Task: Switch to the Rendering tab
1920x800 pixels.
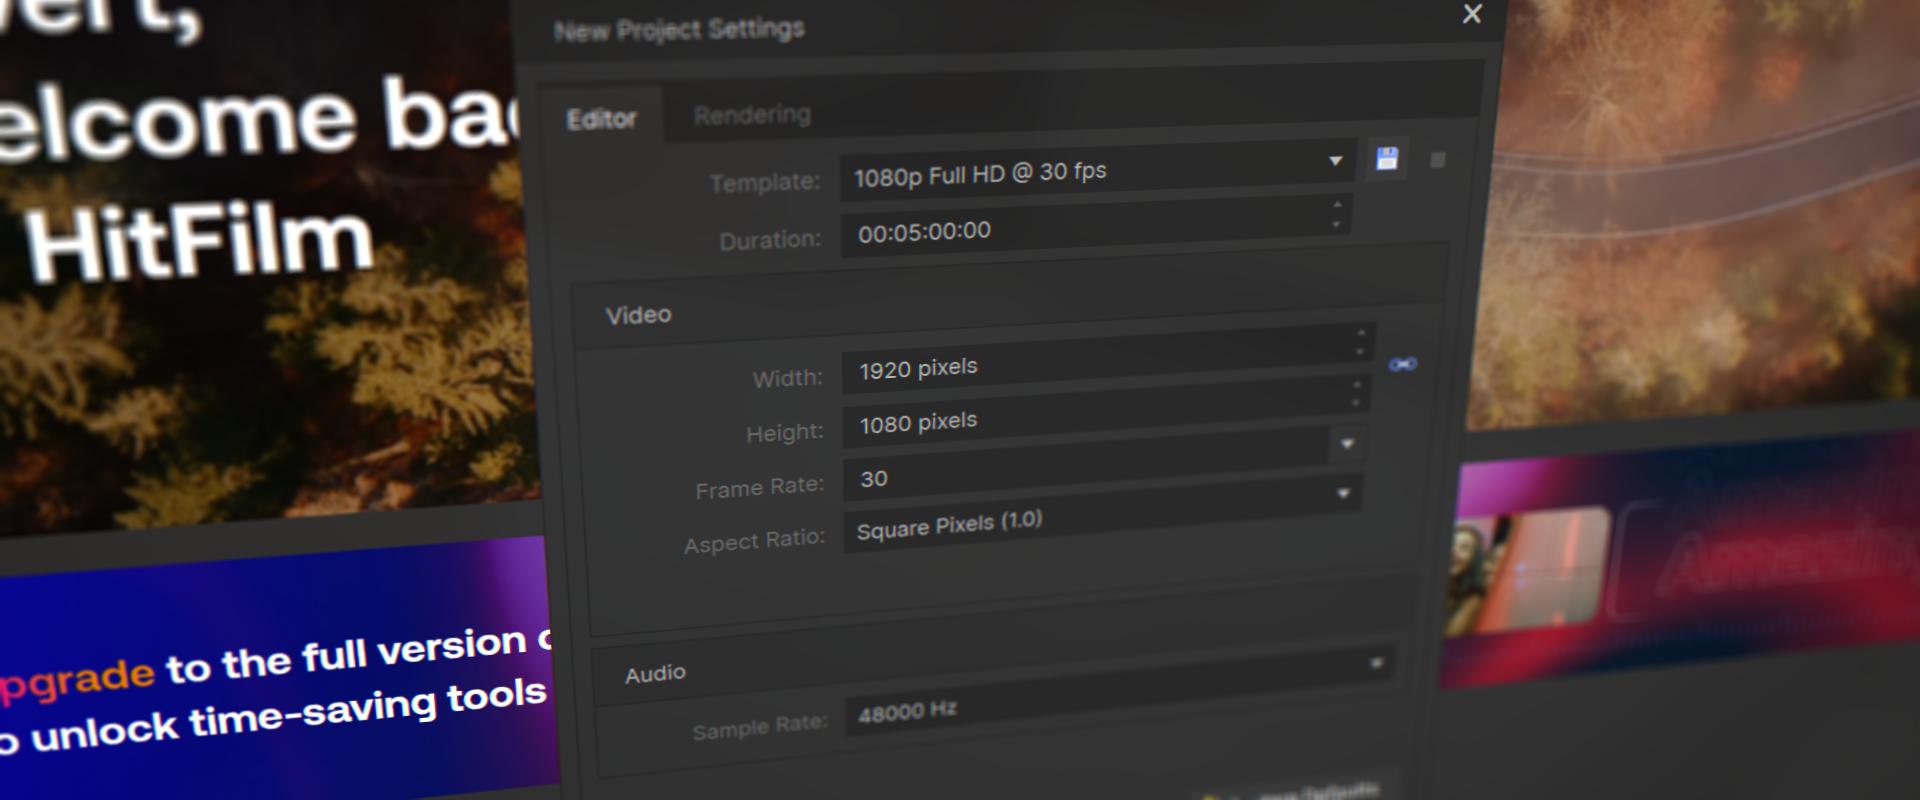Action: click(752, 116)
